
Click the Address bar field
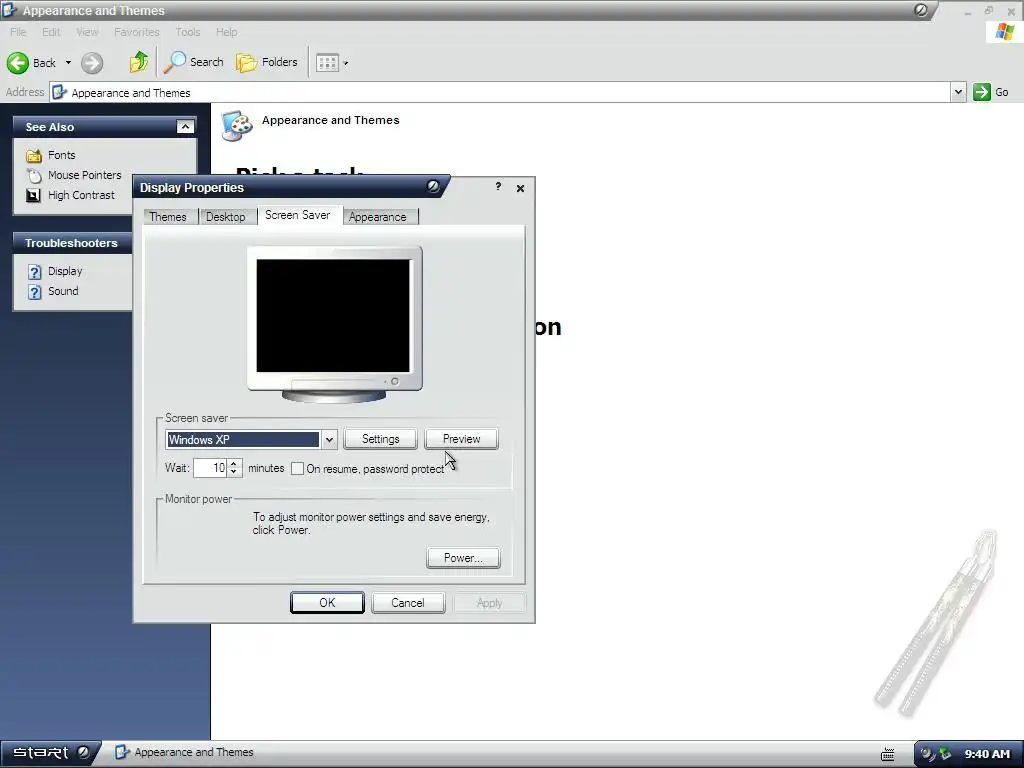tap(500, 92)
